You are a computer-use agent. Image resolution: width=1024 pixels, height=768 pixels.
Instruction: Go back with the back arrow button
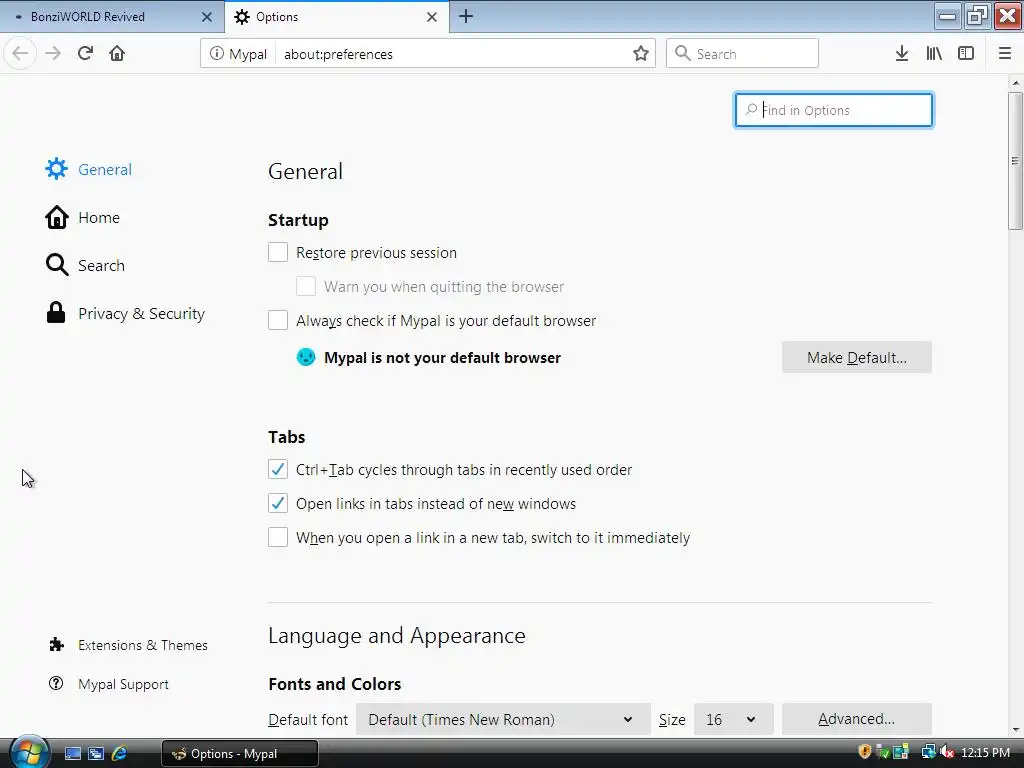tap(20, 54)
